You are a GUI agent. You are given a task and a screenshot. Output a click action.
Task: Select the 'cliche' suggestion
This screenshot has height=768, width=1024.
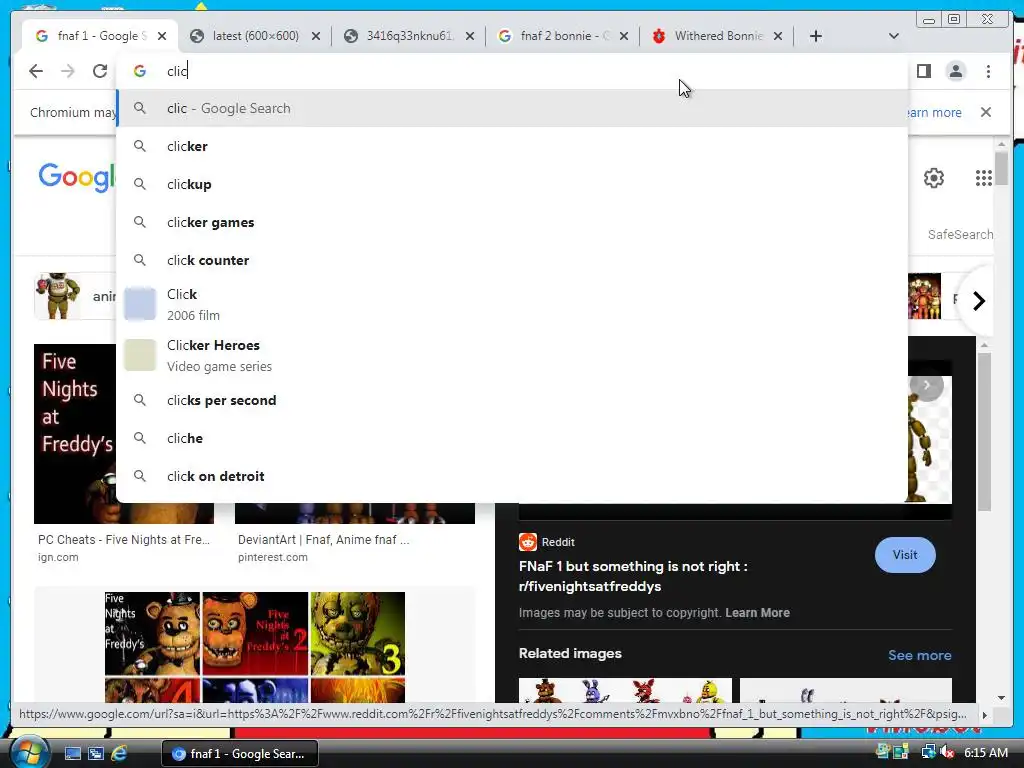pos(512,438)
